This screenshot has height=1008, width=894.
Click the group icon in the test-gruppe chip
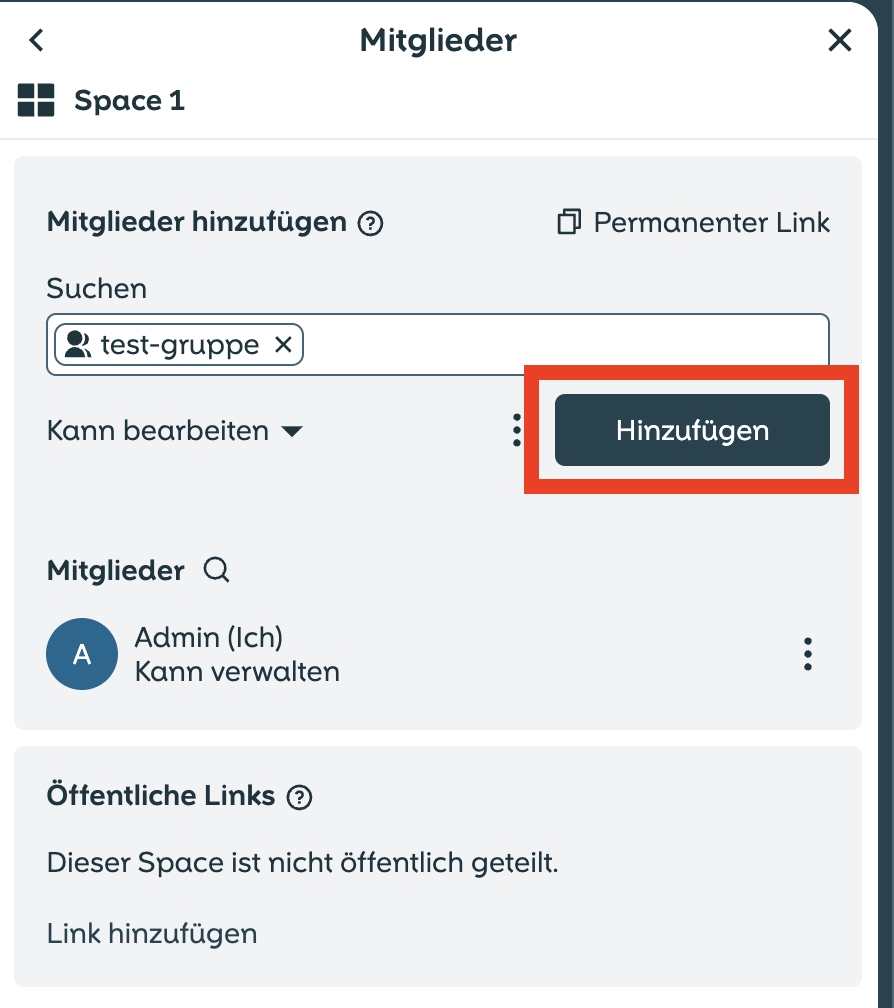[x=78, y=345]
